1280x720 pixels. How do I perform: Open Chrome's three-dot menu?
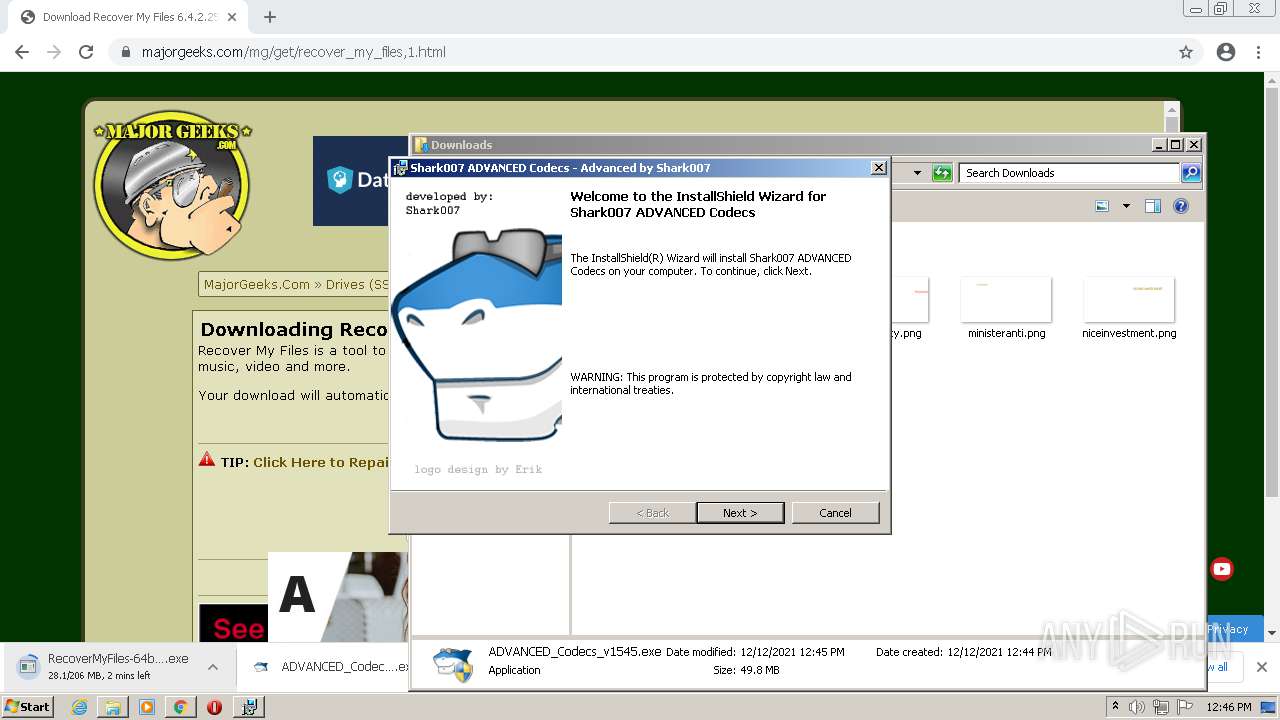pyautogui.click(x=1258, y=52)
